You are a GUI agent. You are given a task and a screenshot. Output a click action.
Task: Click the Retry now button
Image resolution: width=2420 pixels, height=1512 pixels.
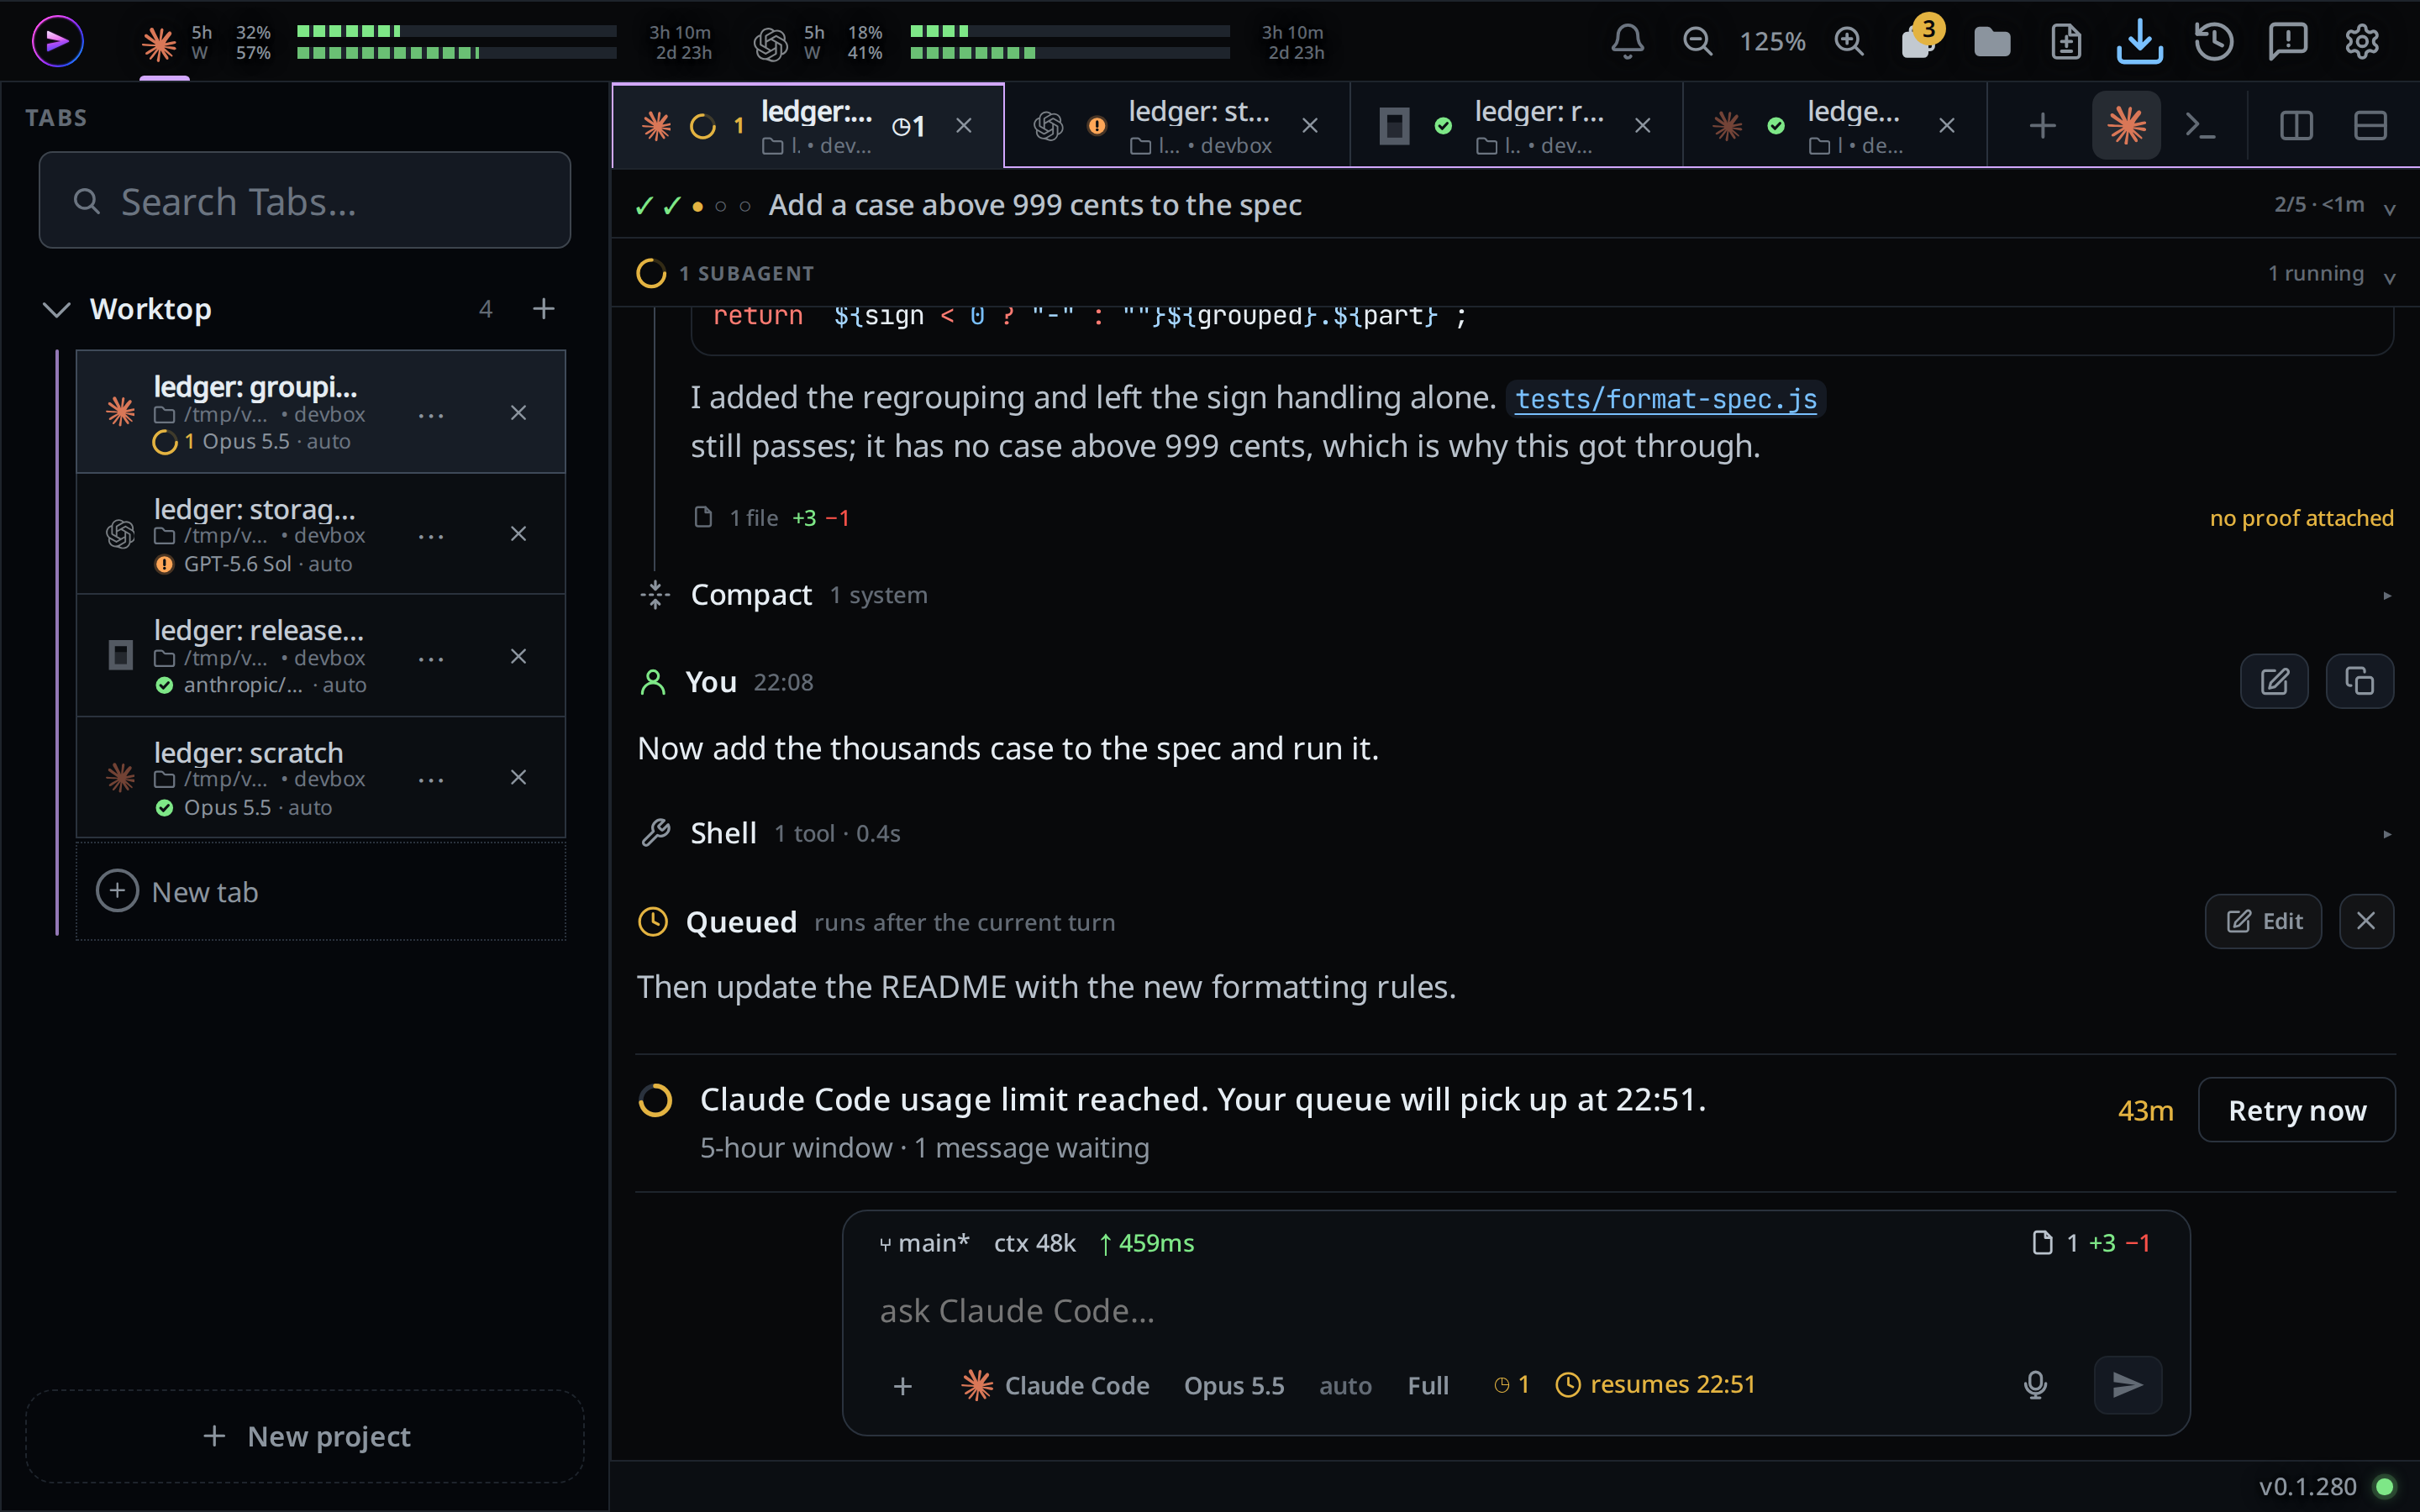point(2296,1110)
